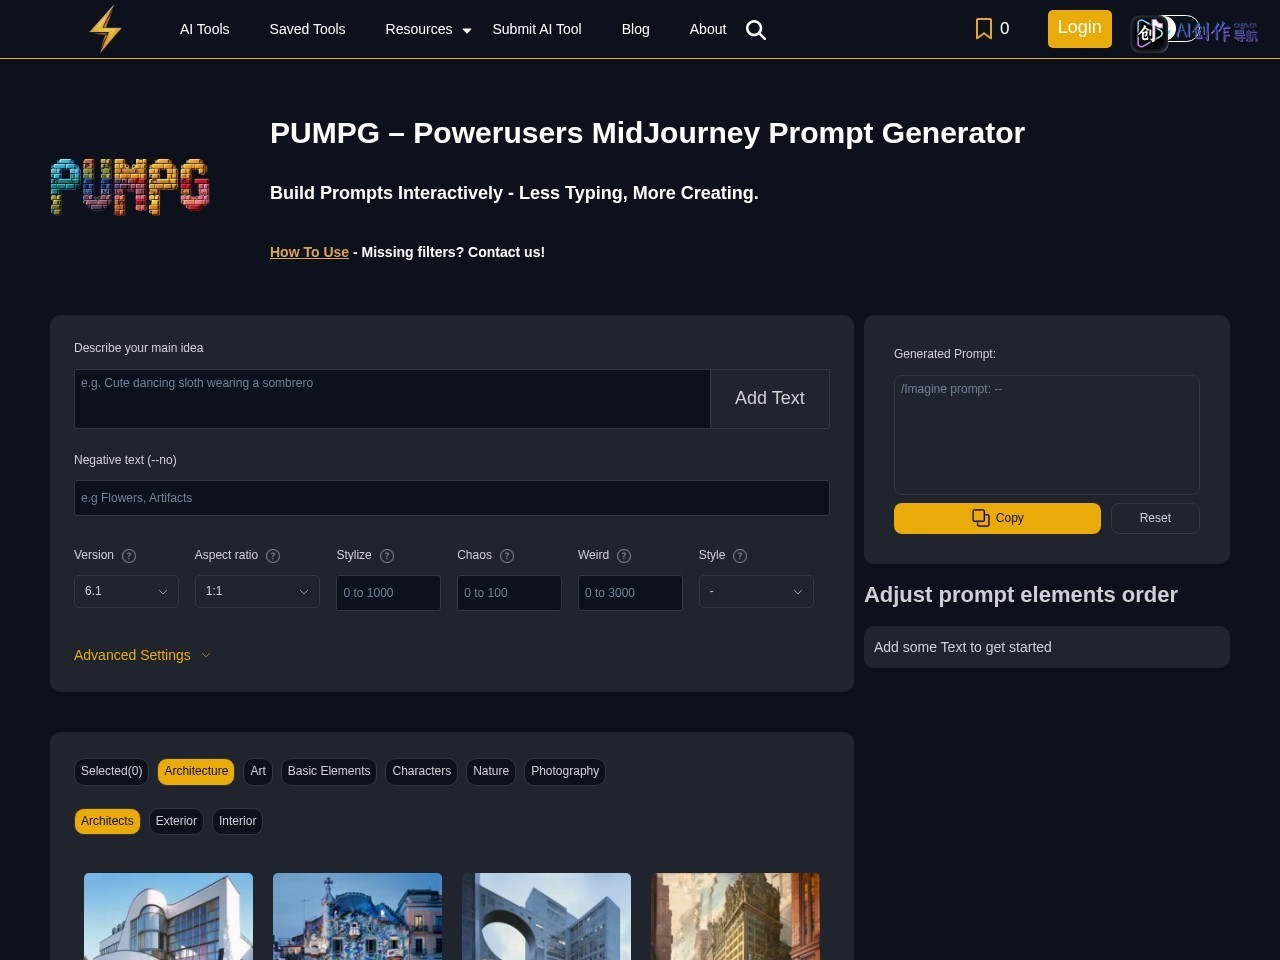Open the Version 6.1 dropdown
Image resolution: width=1280 pixels, height=960 pixels.
pyautogui.click(x=126, y=591)
